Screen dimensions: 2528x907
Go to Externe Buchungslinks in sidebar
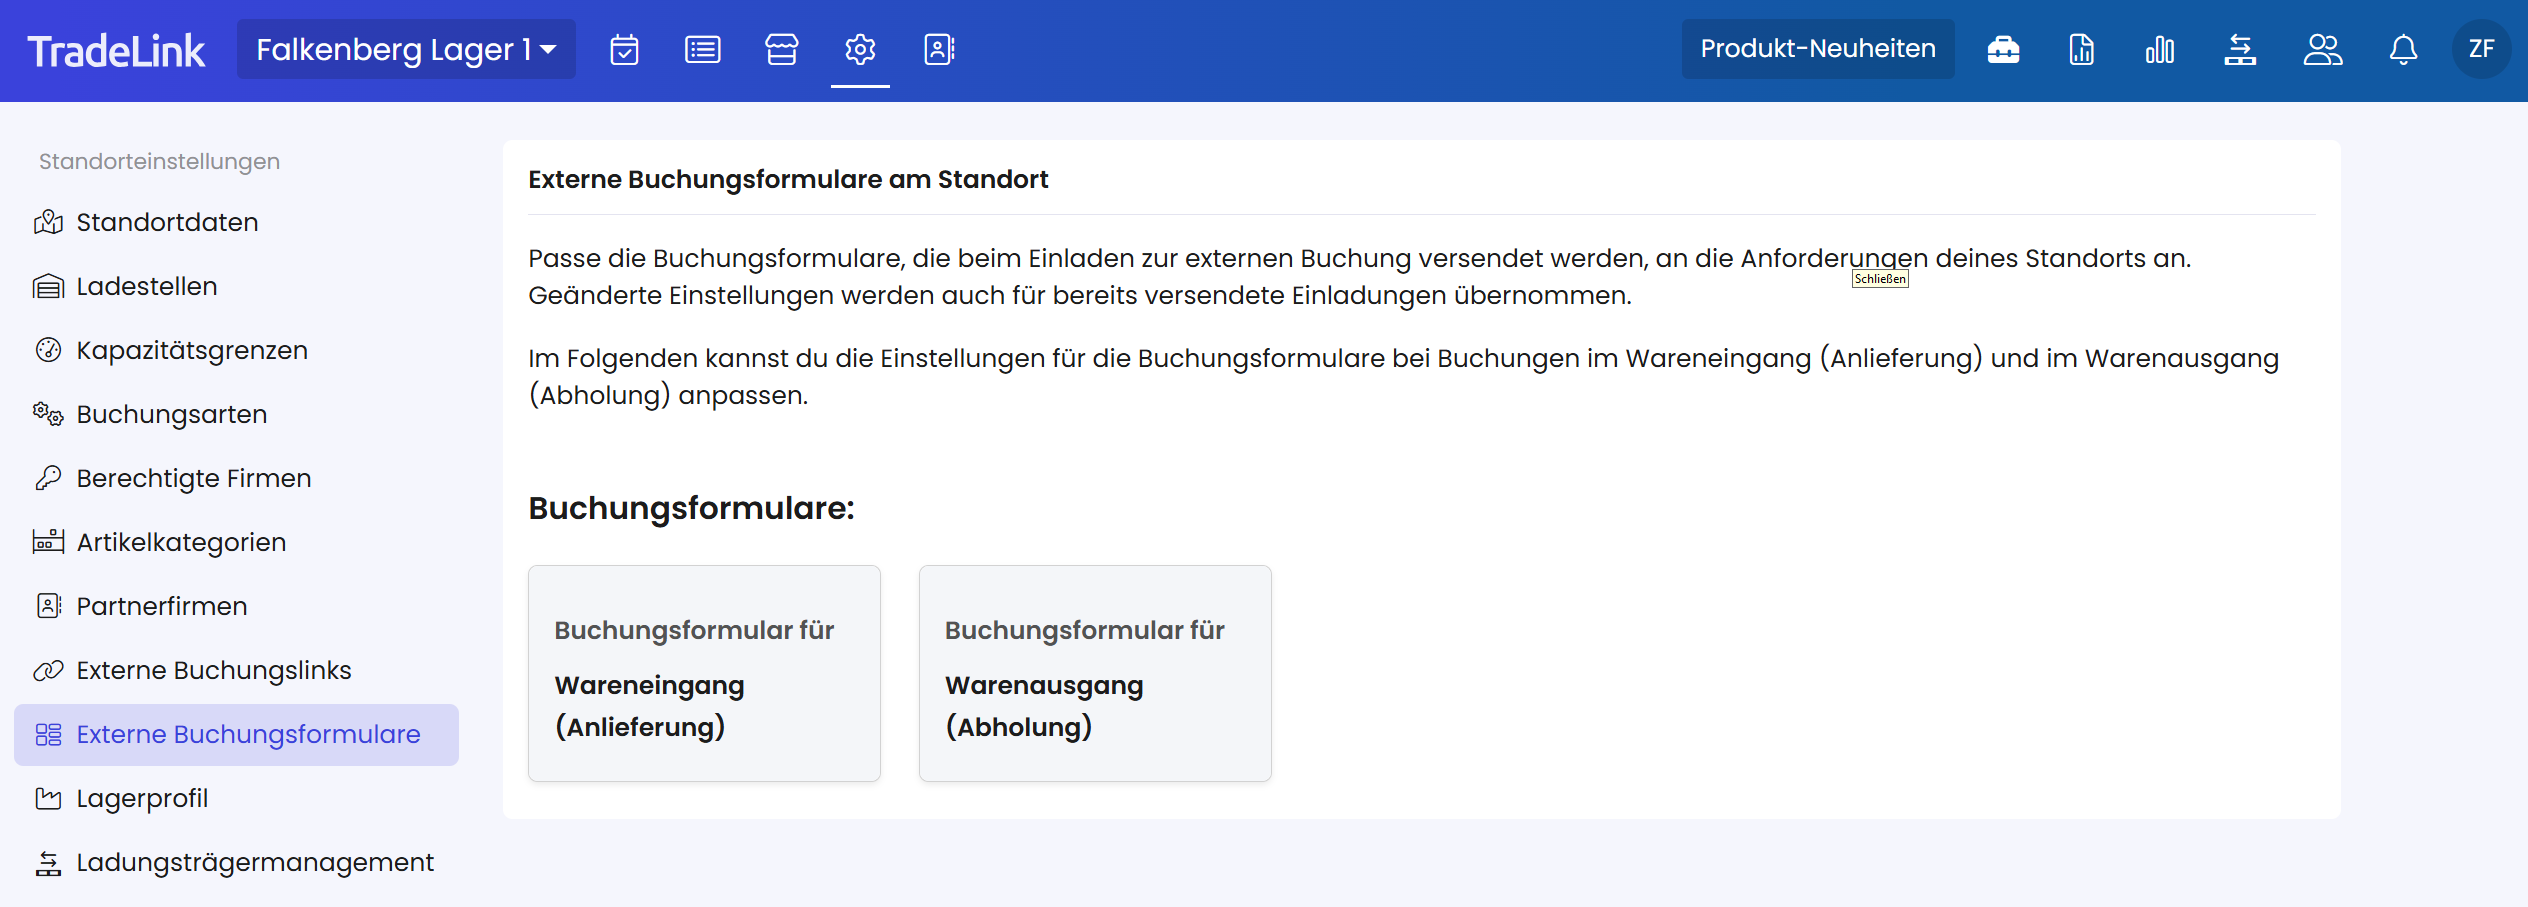pos(214,670)
